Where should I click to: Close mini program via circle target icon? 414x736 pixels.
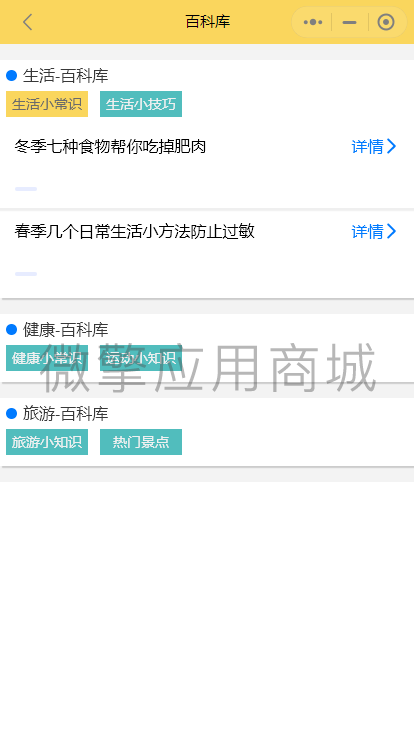pyautogui.click(x=386, y=22)
